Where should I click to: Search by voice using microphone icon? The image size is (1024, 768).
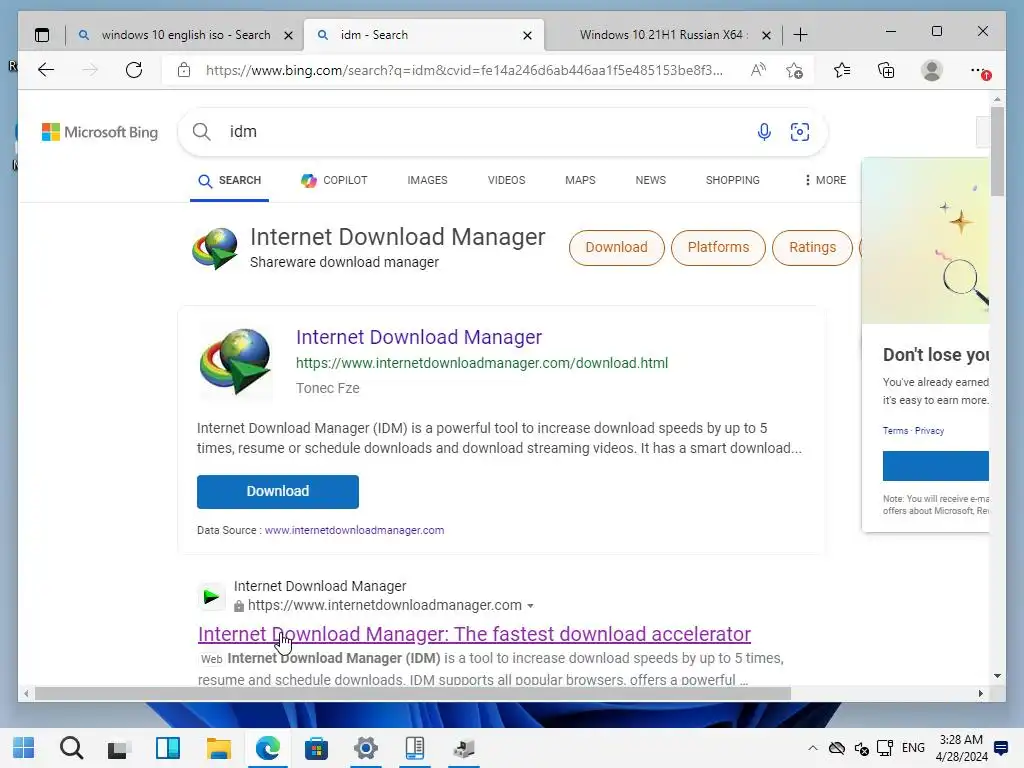click(x=764, y=132)
